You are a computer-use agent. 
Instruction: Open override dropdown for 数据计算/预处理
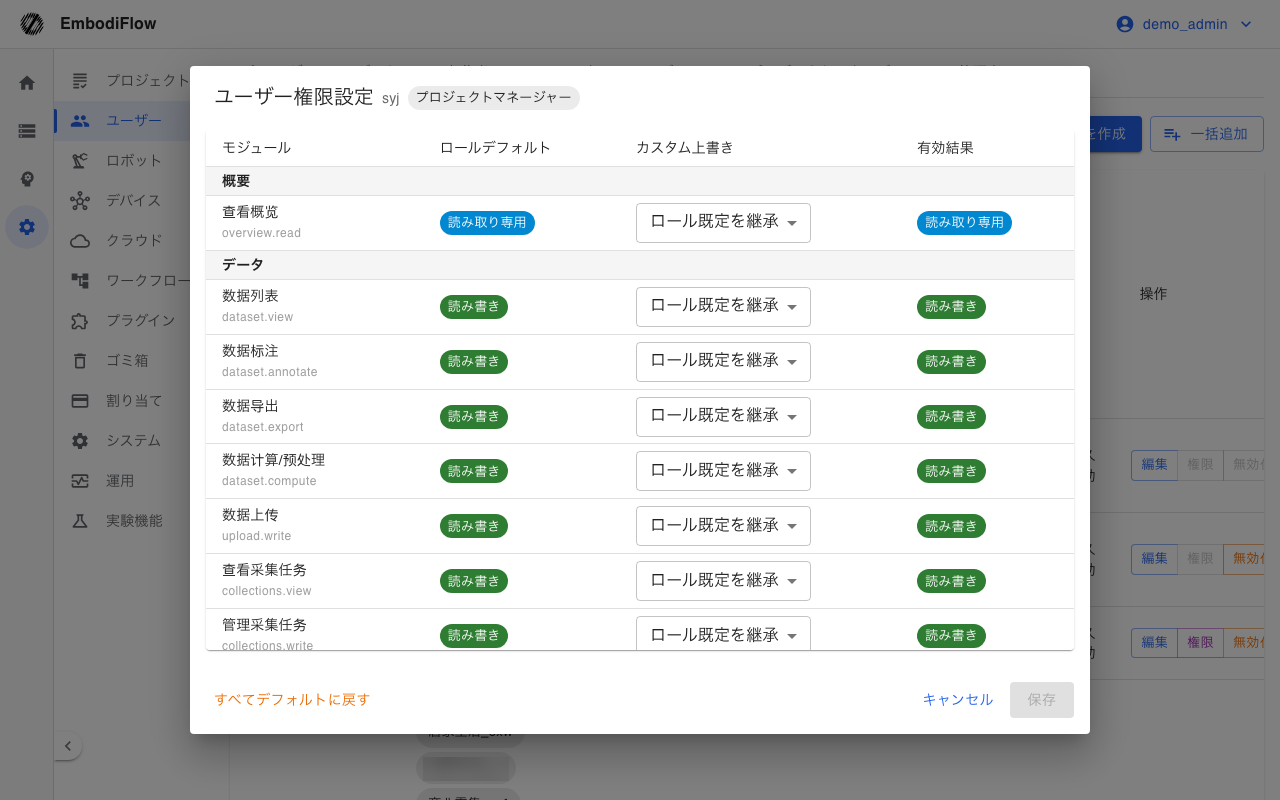tap(723, 470)
